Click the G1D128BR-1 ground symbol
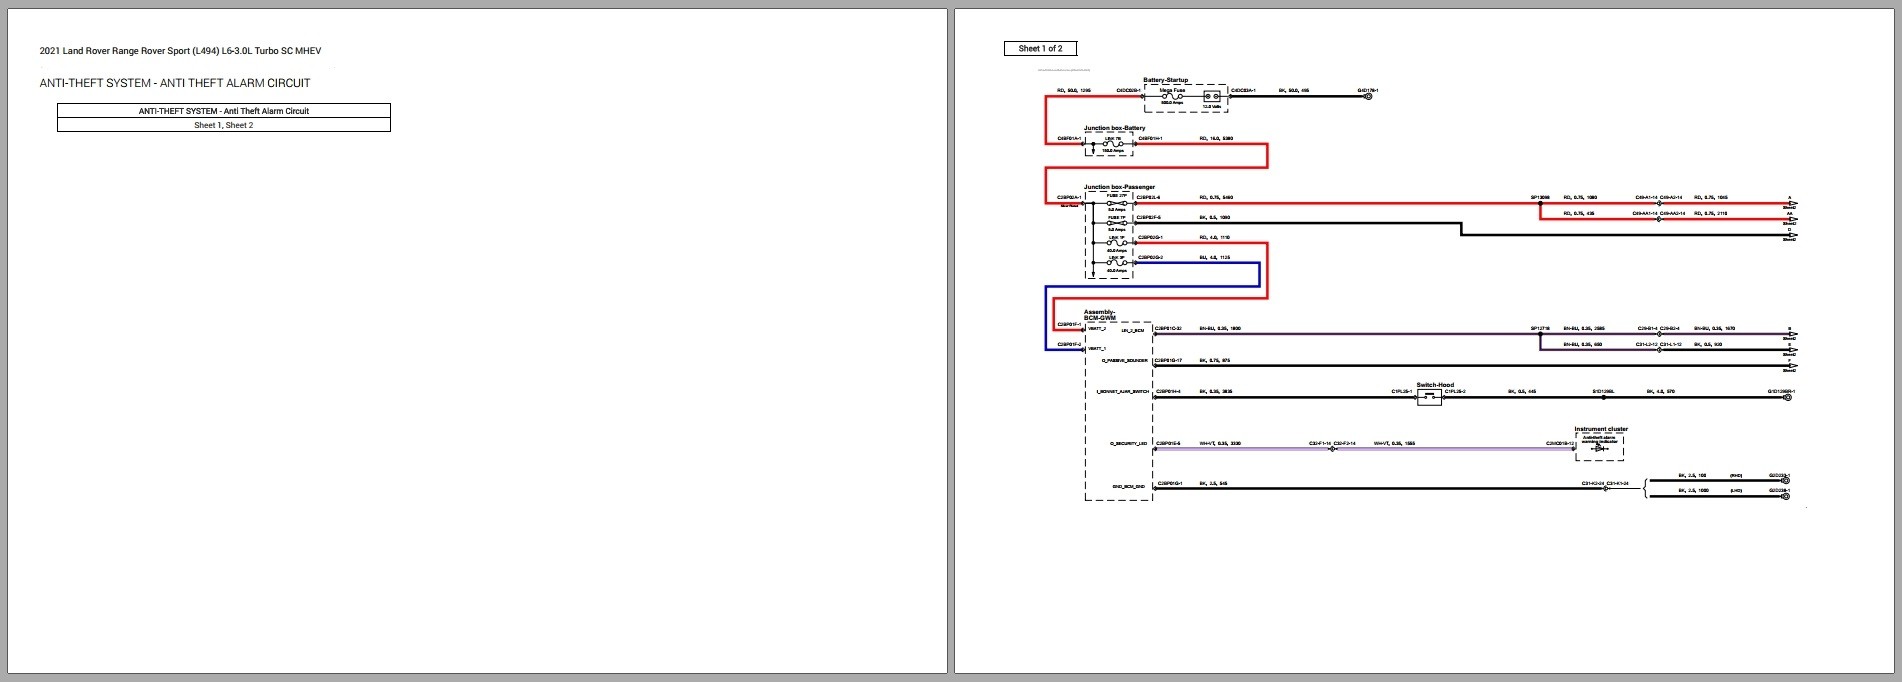Viewport: 1902px width, 682px height. tap(1787, 397)
